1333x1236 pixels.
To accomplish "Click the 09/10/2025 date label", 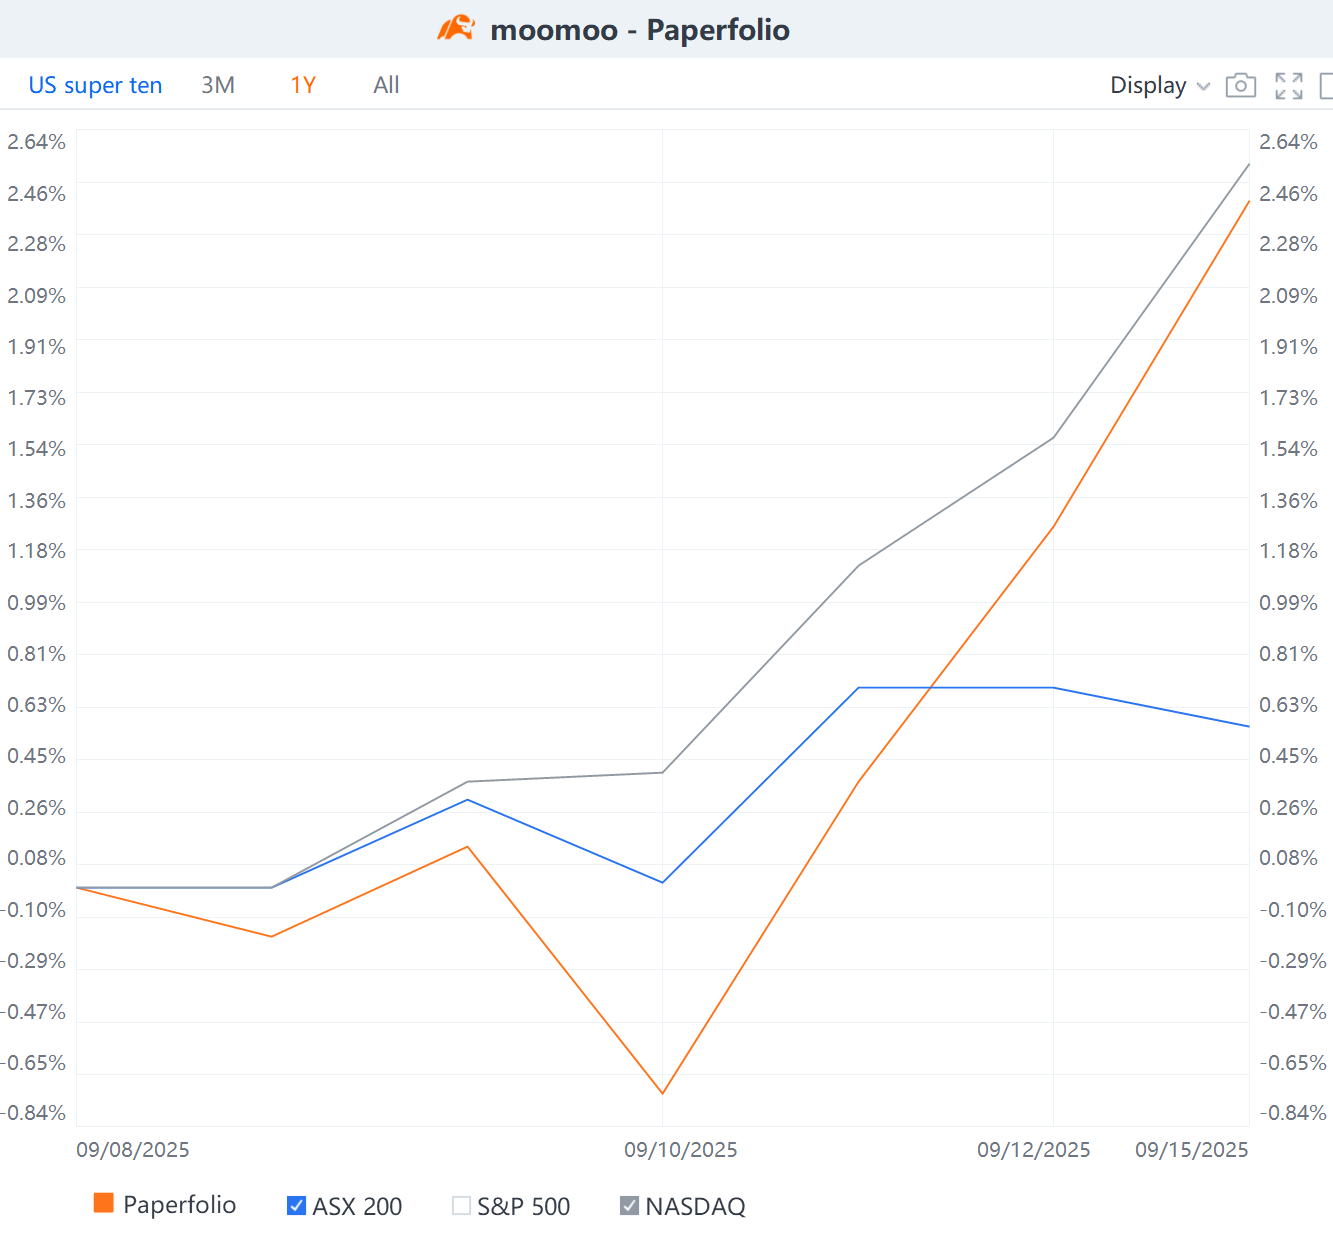I will point(680,1150).
